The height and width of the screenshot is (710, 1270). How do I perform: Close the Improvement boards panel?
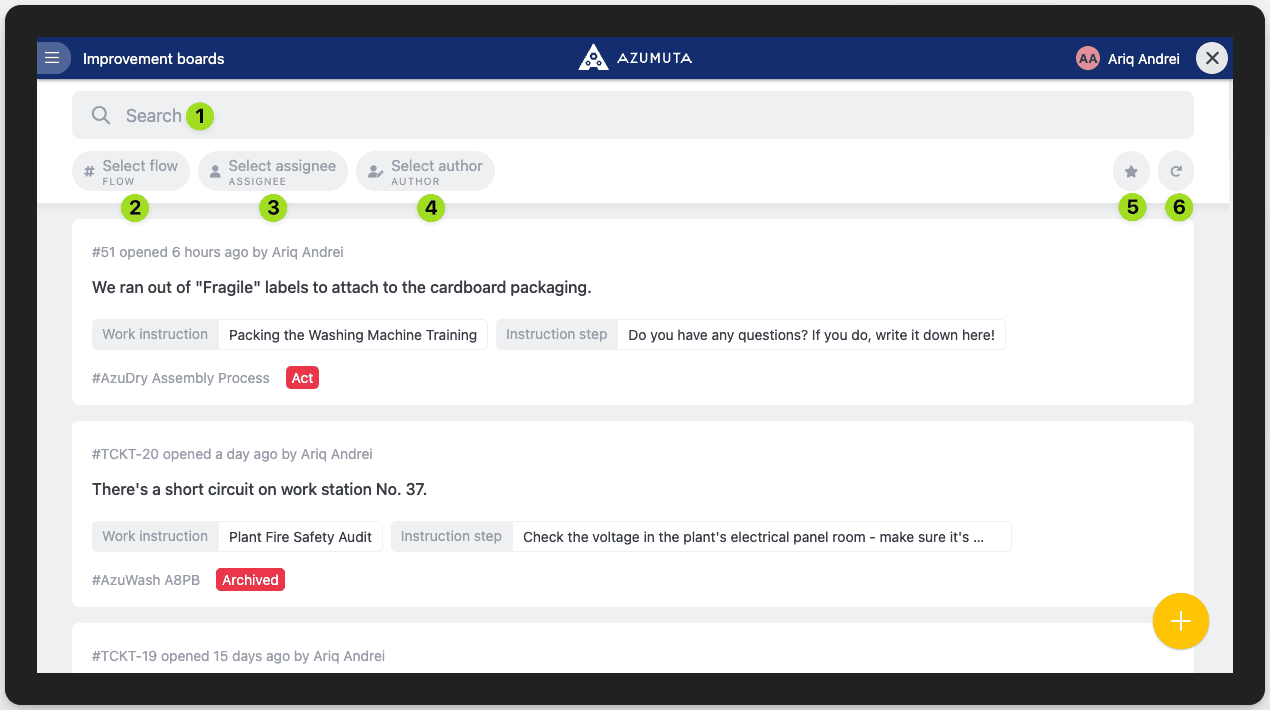tap(1212, 58)
